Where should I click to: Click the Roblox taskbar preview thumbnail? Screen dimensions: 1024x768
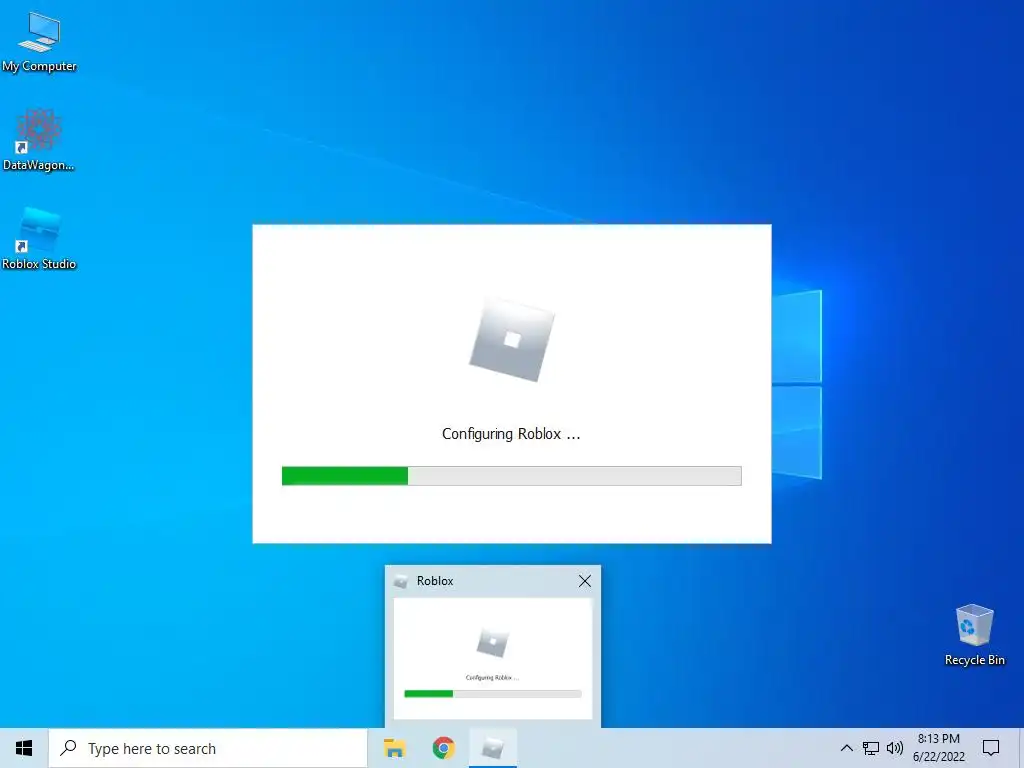[x=492, y=658]
